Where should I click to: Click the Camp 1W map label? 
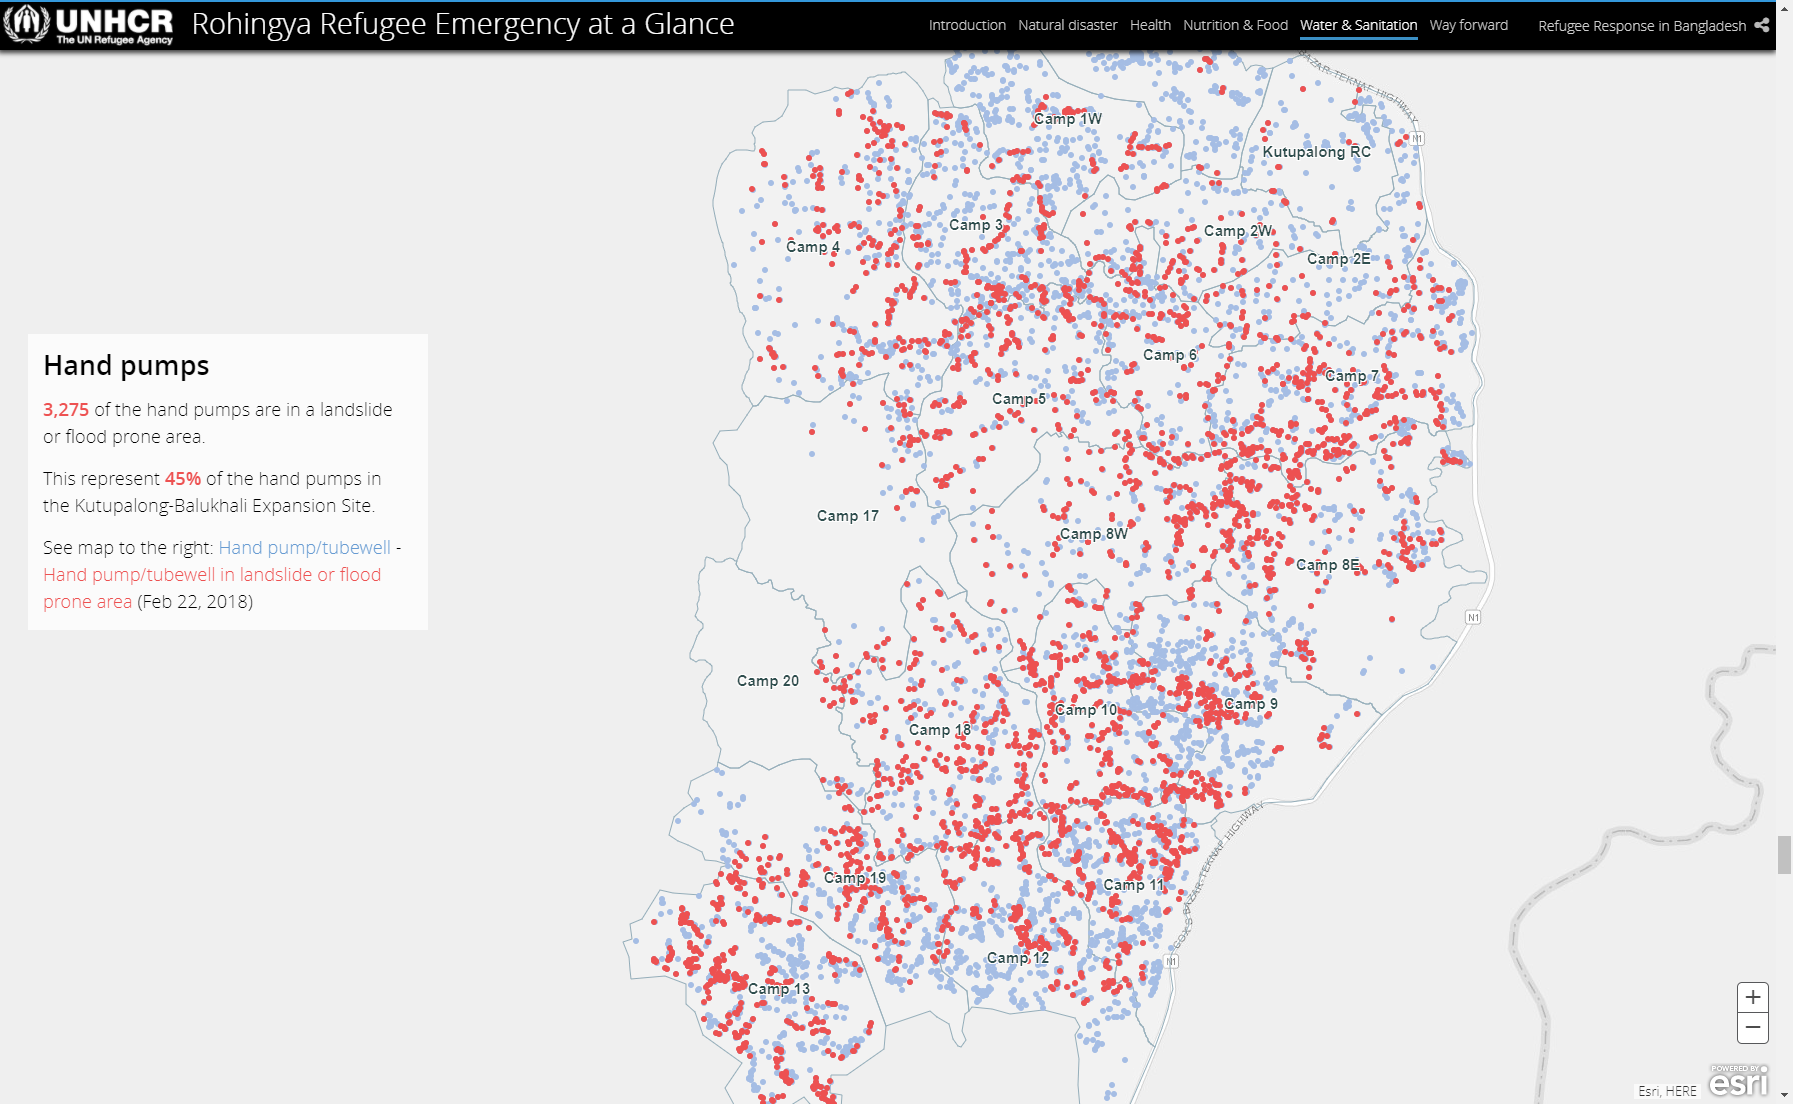[1068, 119]
